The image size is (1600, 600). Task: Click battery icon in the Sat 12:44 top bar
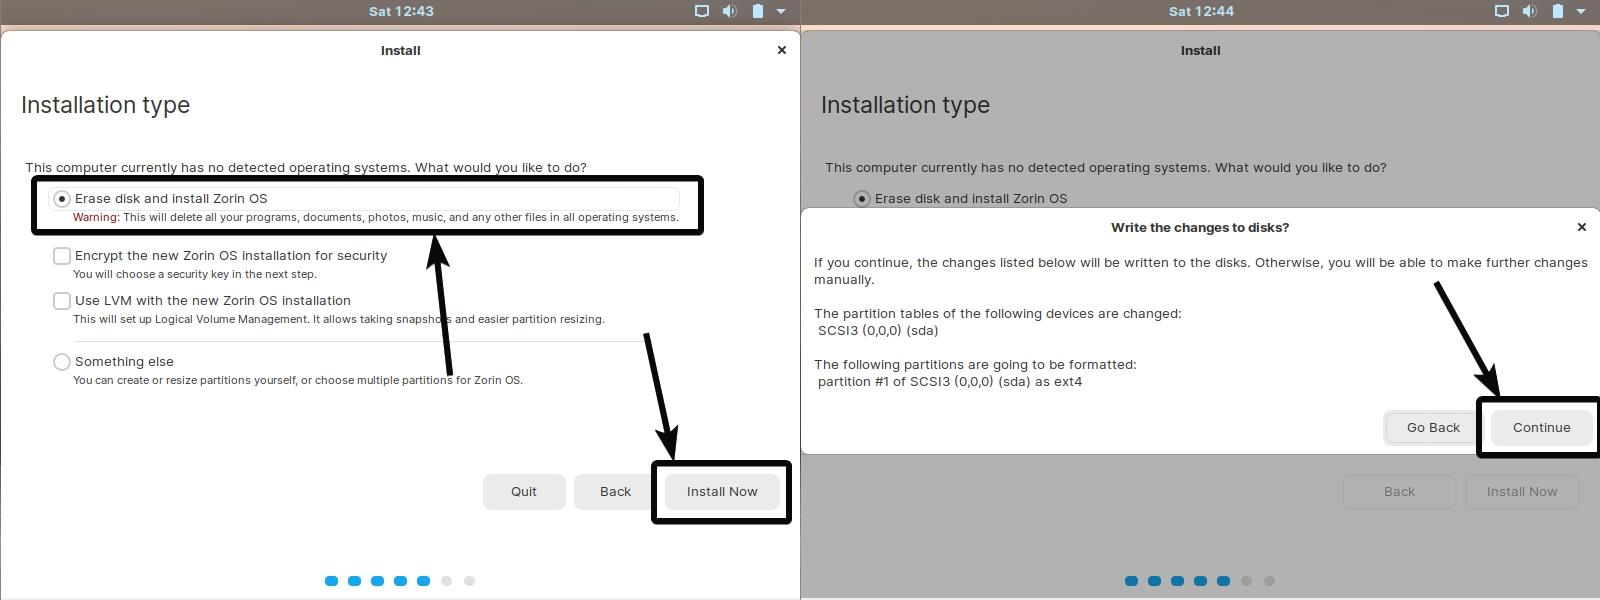coord(1558,11)
